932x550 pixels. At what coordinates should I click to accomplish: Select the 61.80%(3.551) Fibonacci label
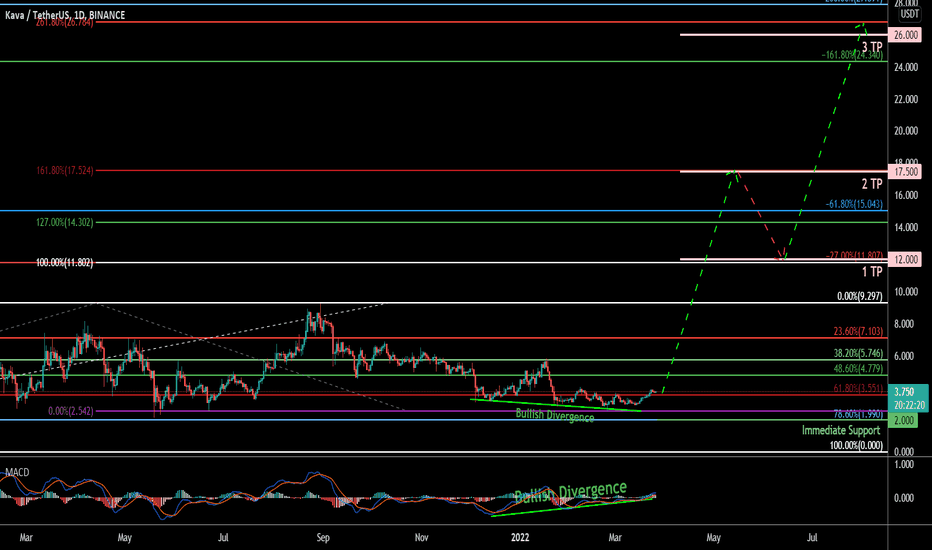coord(858,388)
